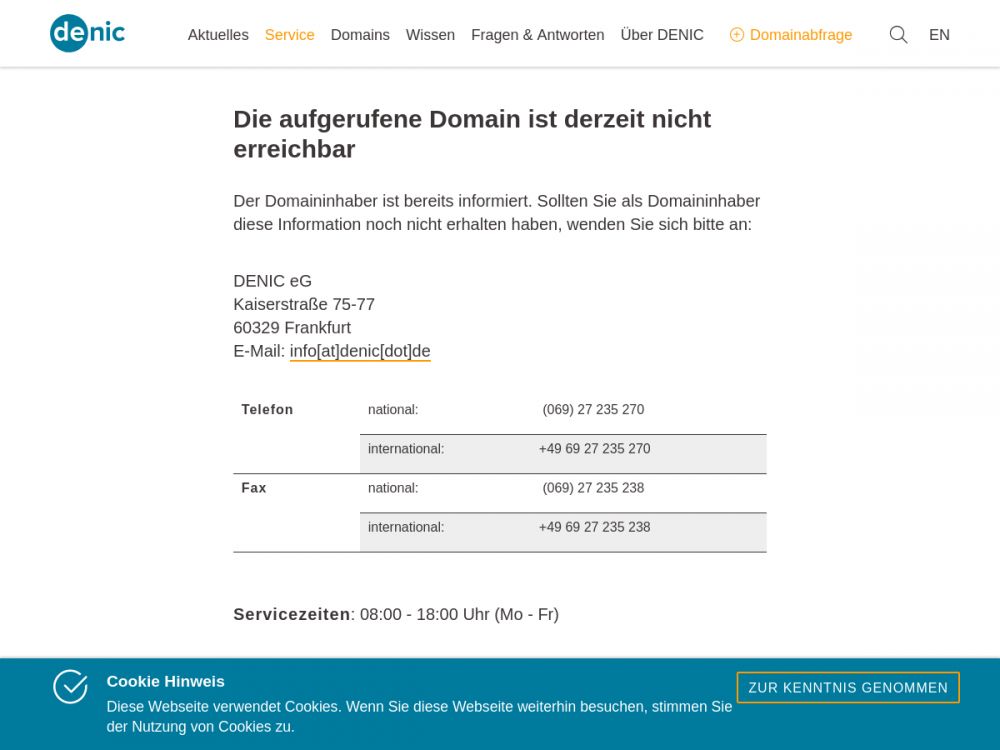1000x750 pixels.
Task: Click the cookie notice checkmark icon
Action: pyautogui.click(x=70, y=687)
